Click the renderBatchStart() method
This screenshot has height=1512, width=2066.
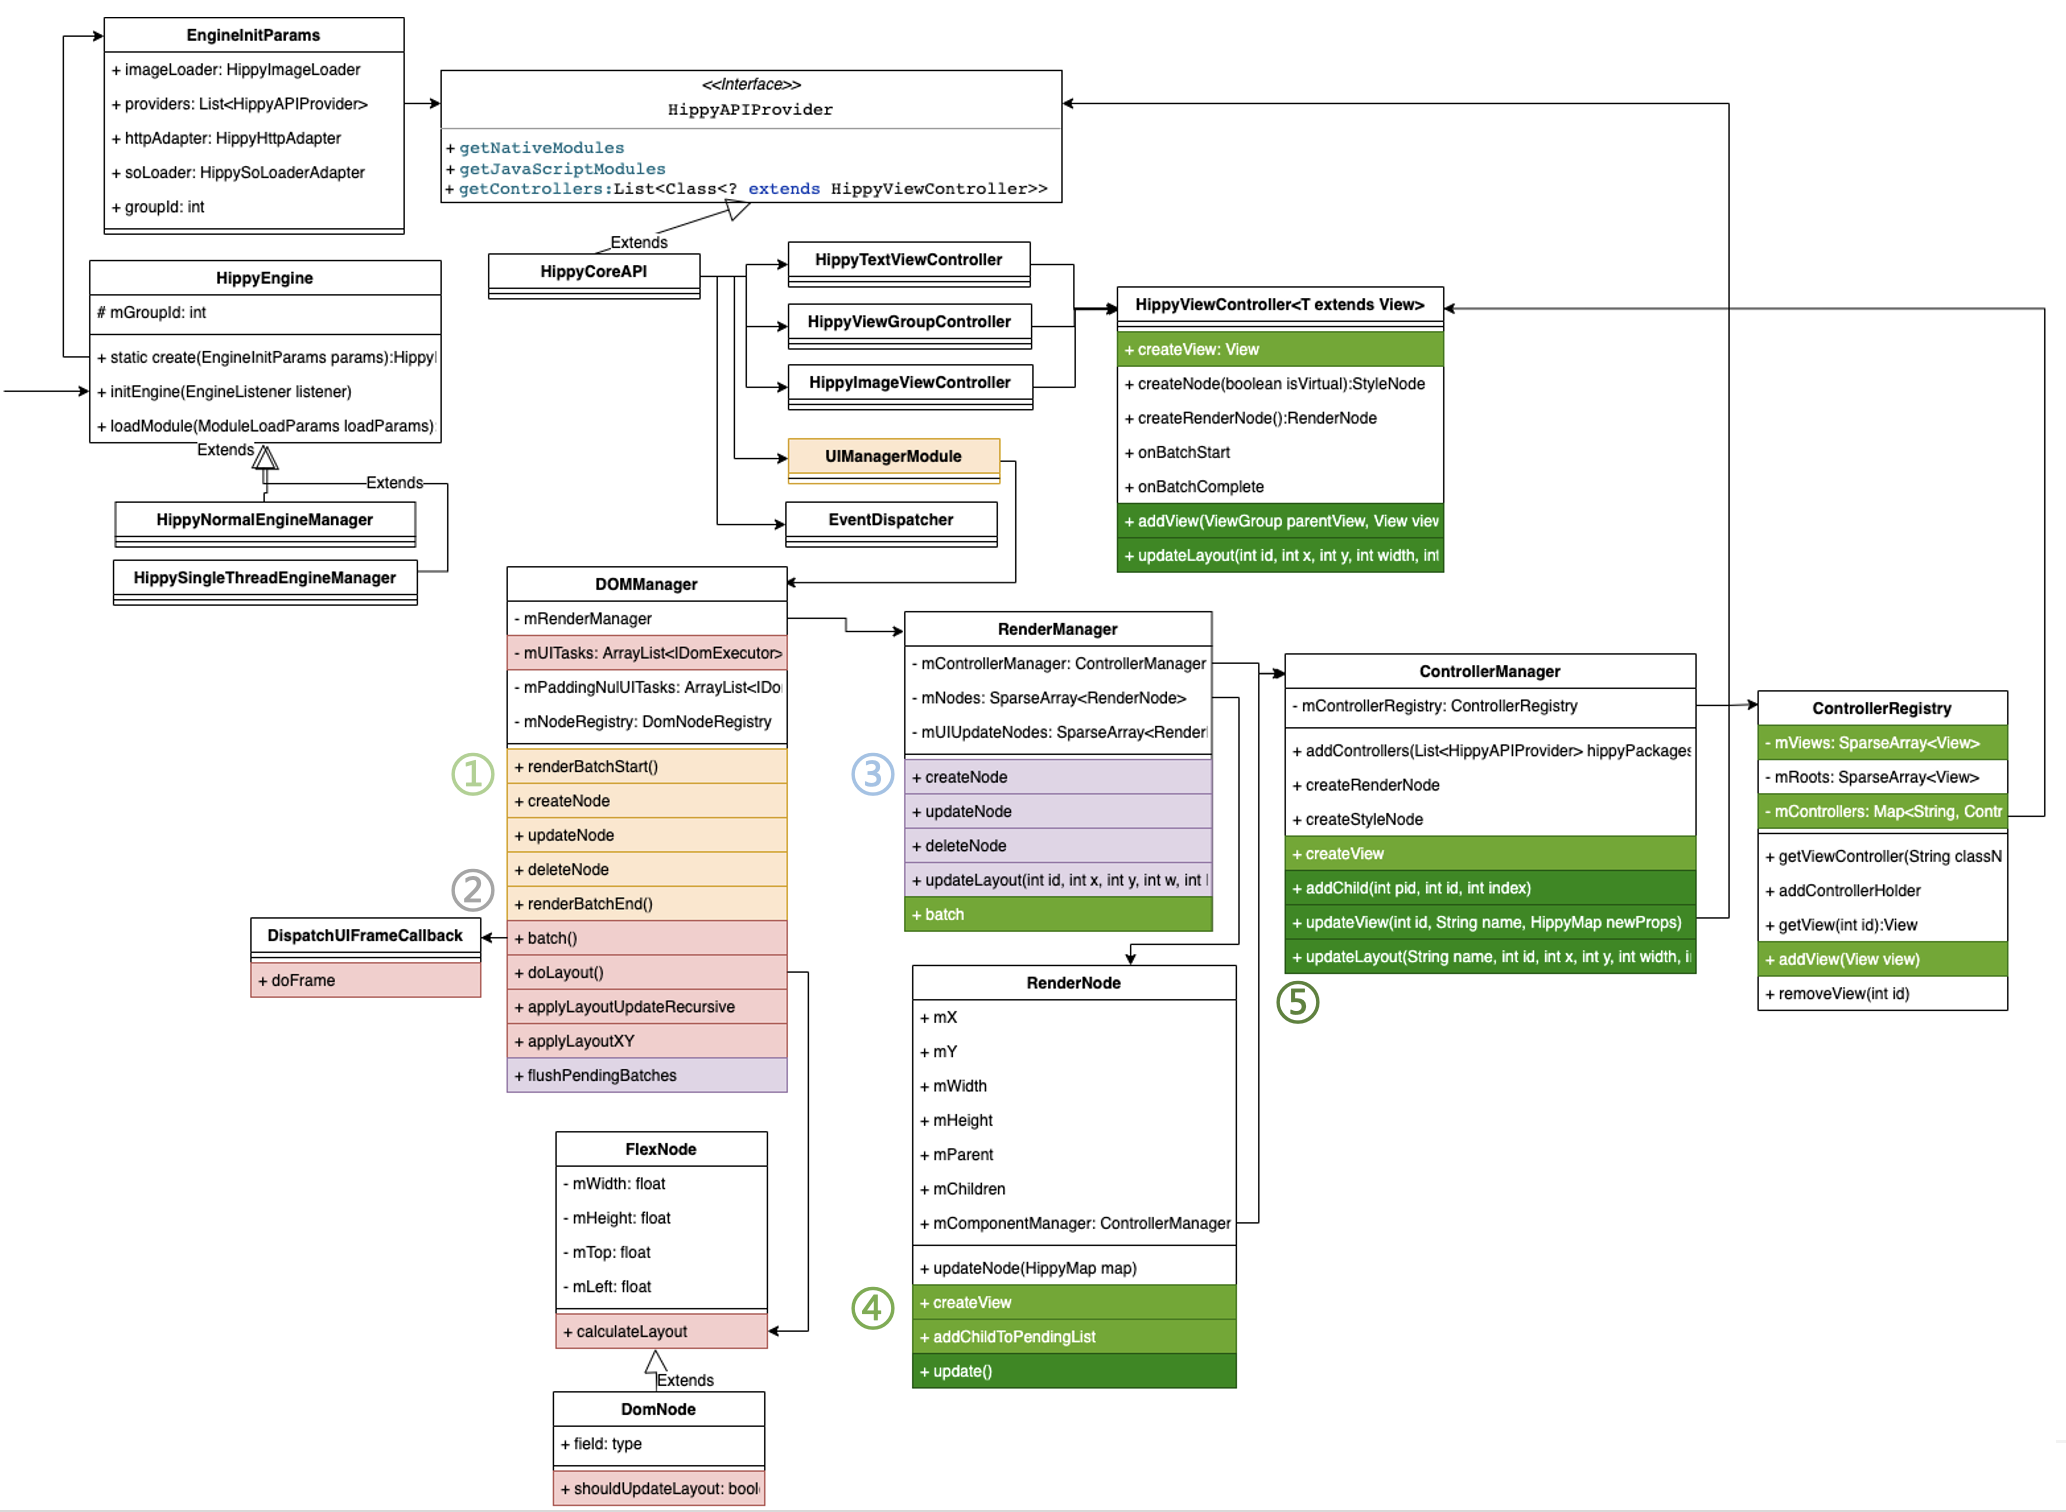point(647,767)
